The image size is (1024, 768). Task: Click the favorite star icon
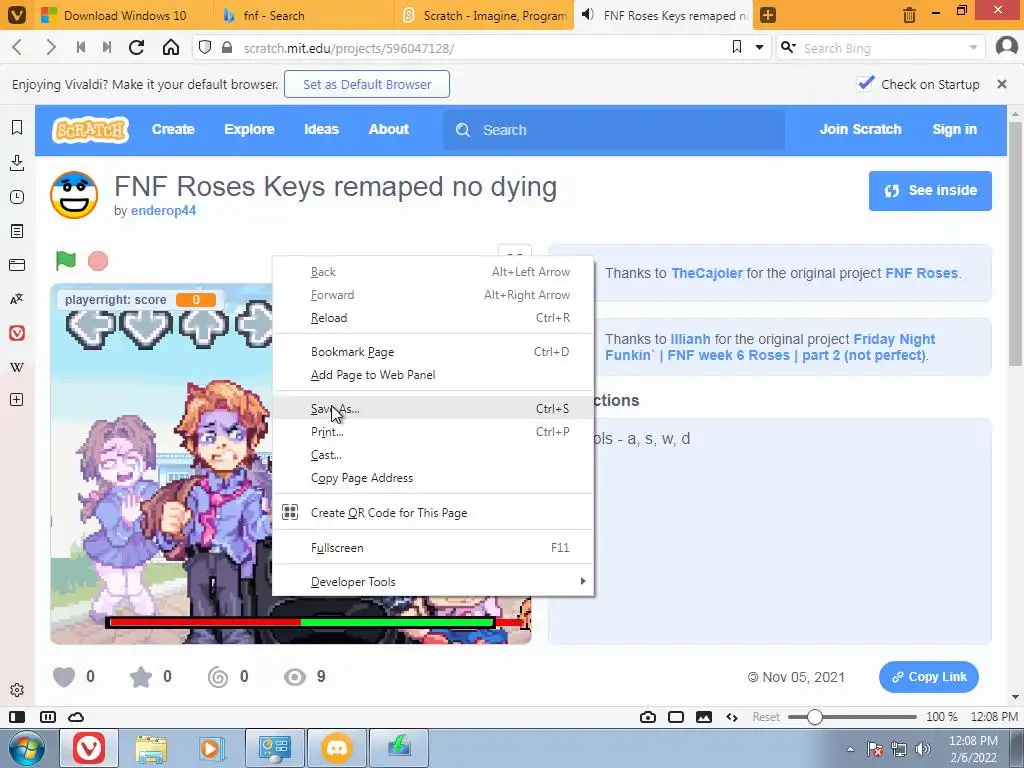point(140,677)
